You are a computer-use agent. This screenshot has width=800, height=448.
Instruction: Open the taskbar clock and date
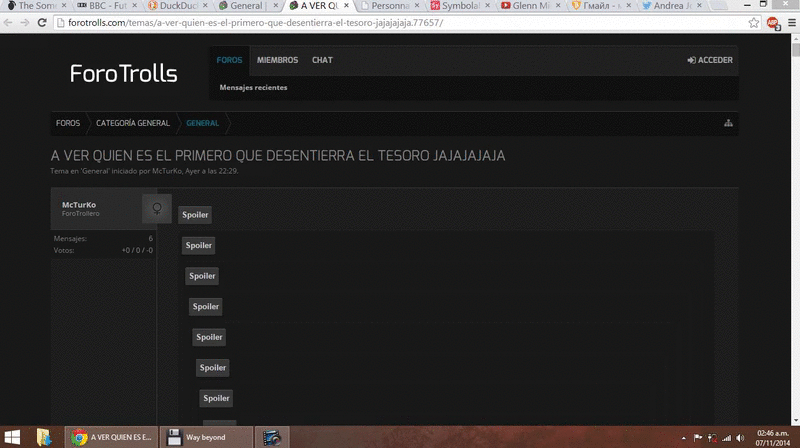(772, 438)
